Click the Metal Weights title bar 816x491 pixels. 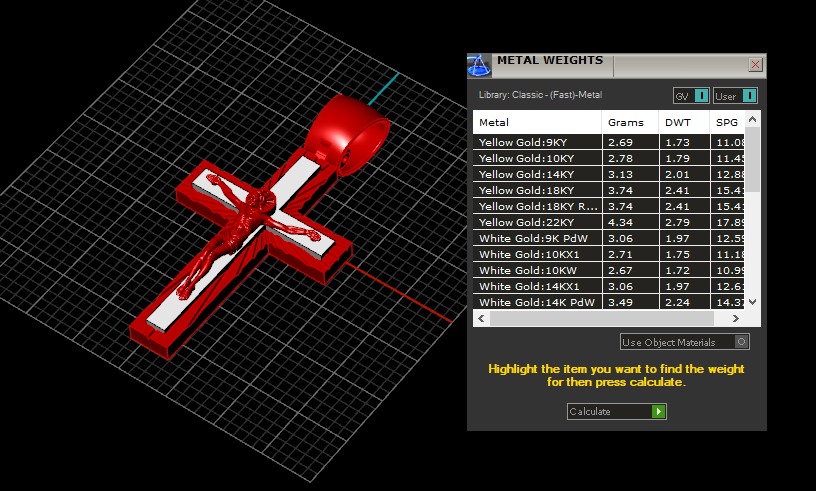pos(617,66)
